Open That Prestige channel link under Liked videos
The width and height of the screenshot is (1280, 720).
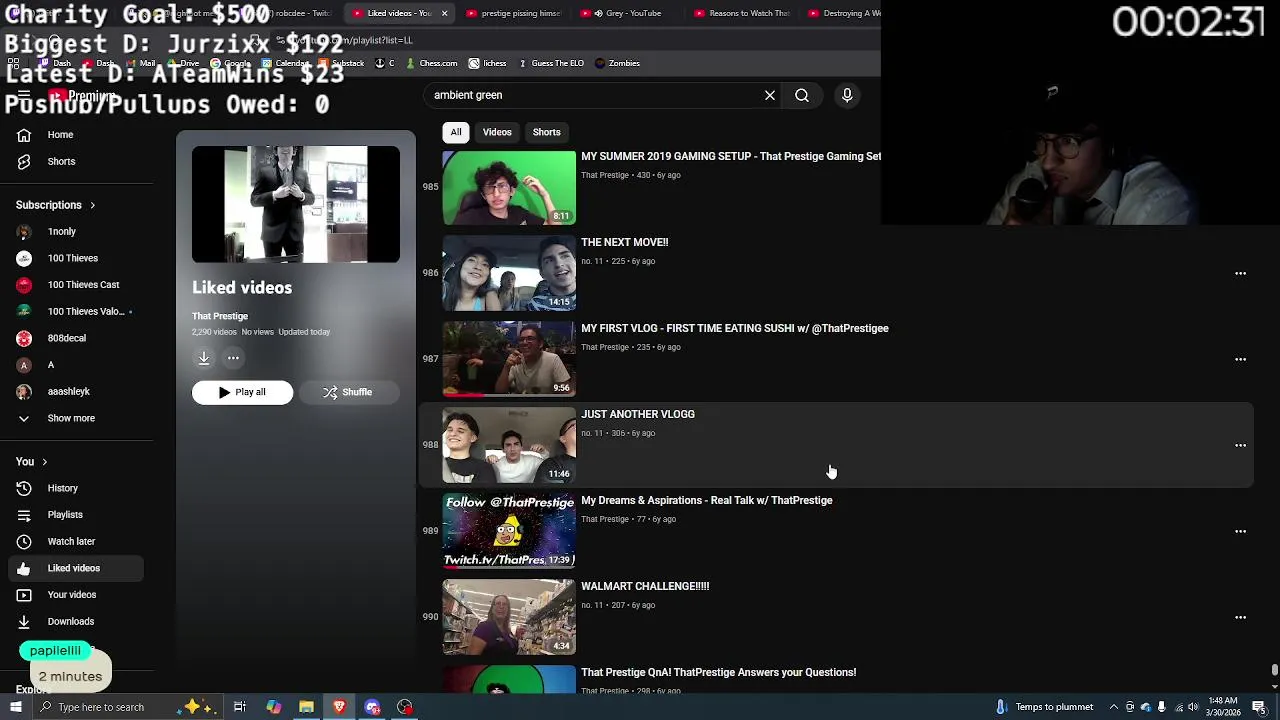220,316
